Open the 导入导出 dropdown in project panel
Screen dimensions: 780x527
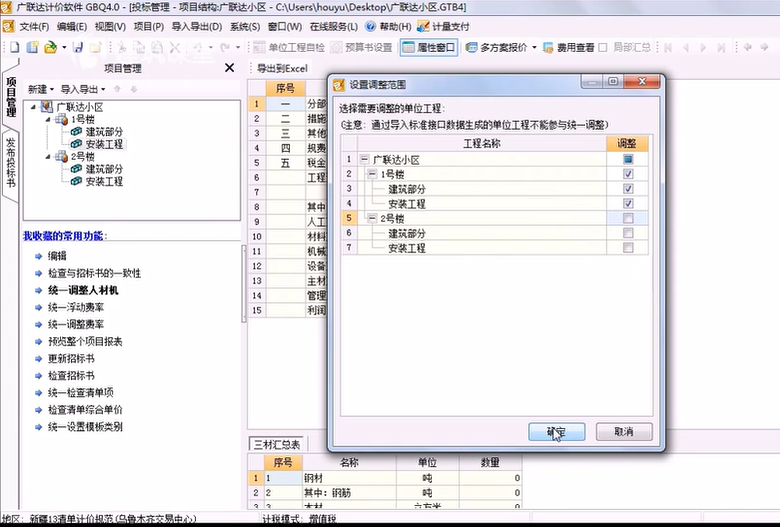83,89
